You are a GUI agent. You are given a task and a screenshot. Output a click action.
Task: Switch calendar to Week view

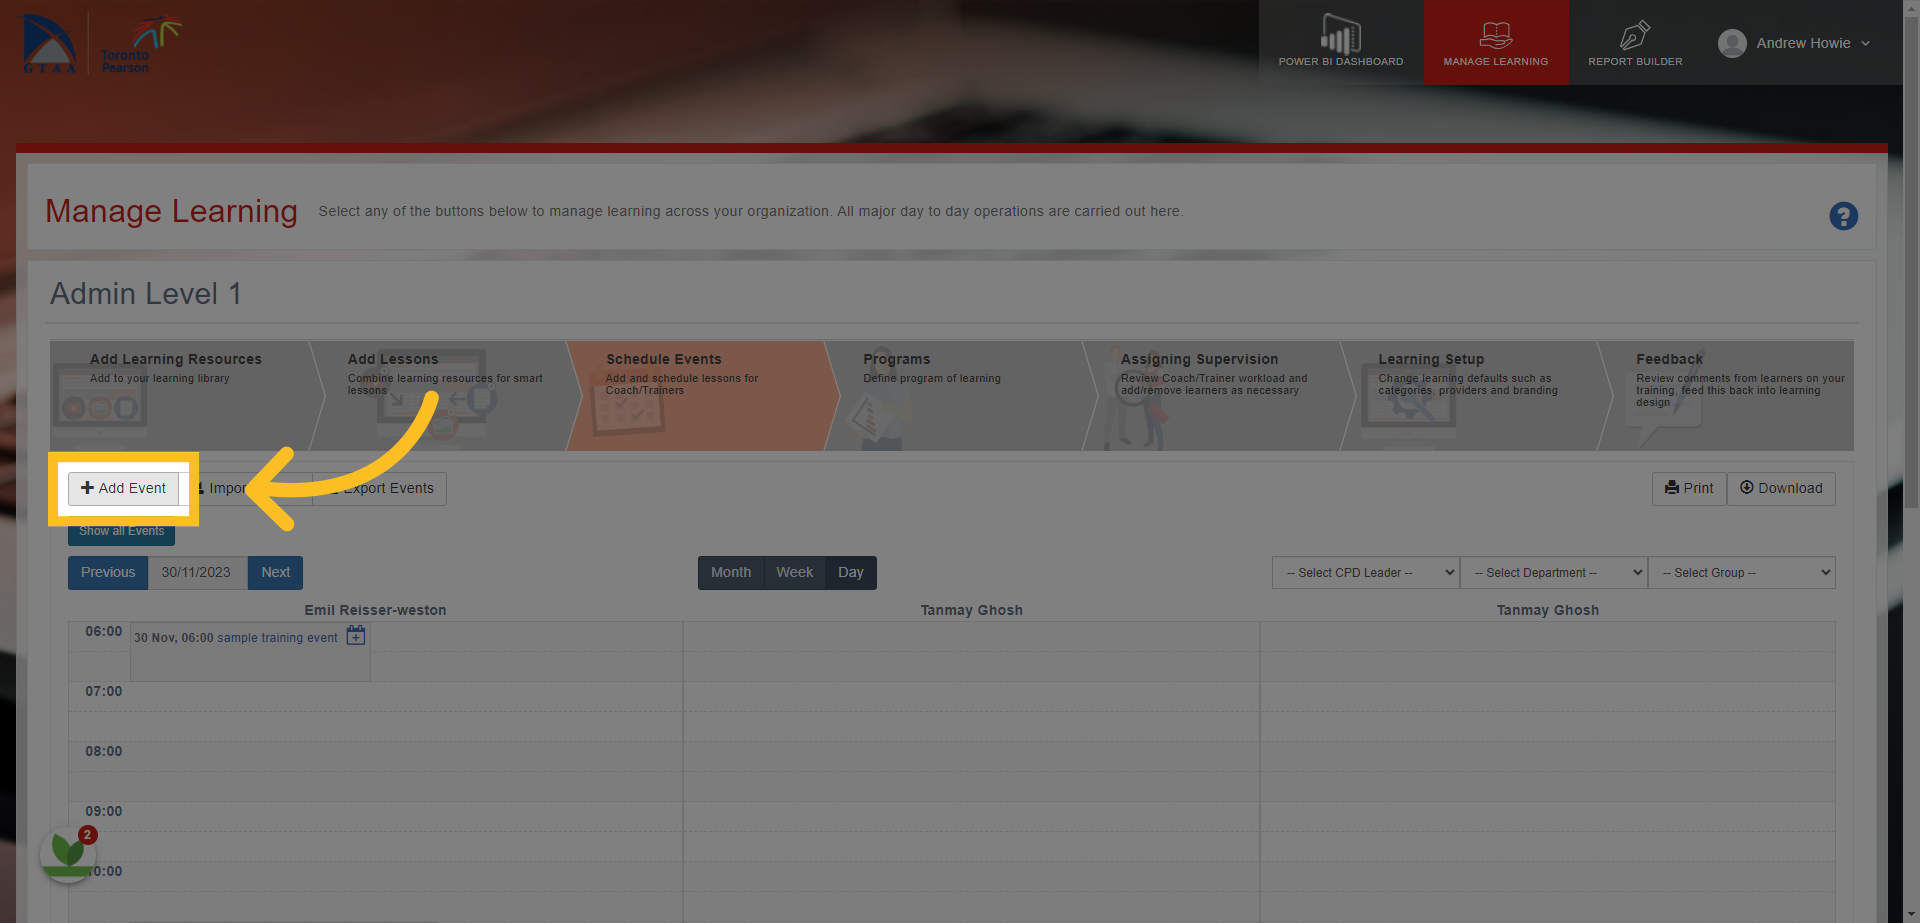tap(795, 572)
